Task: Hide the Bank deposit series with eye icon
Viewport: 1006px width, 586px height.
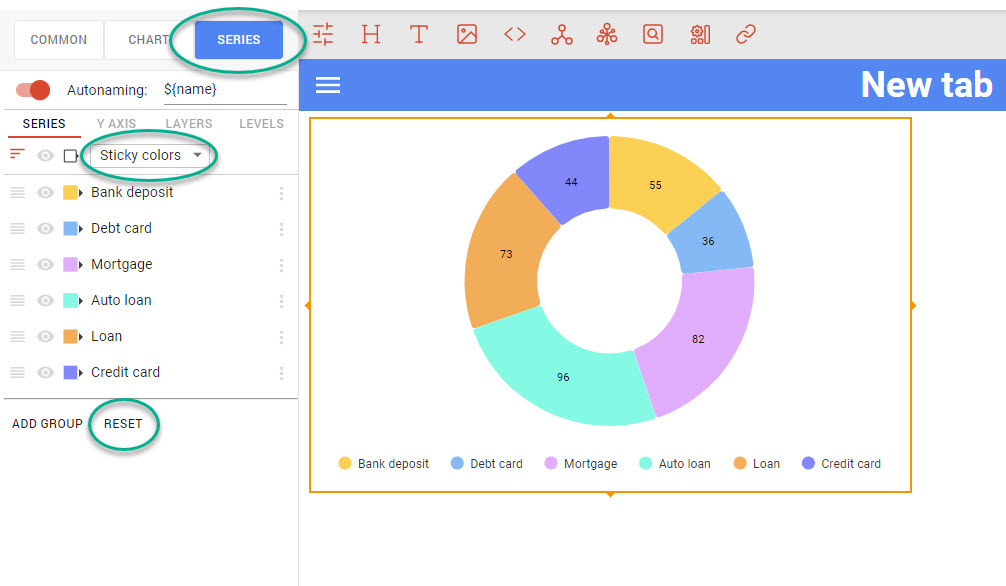Action: 45,193
